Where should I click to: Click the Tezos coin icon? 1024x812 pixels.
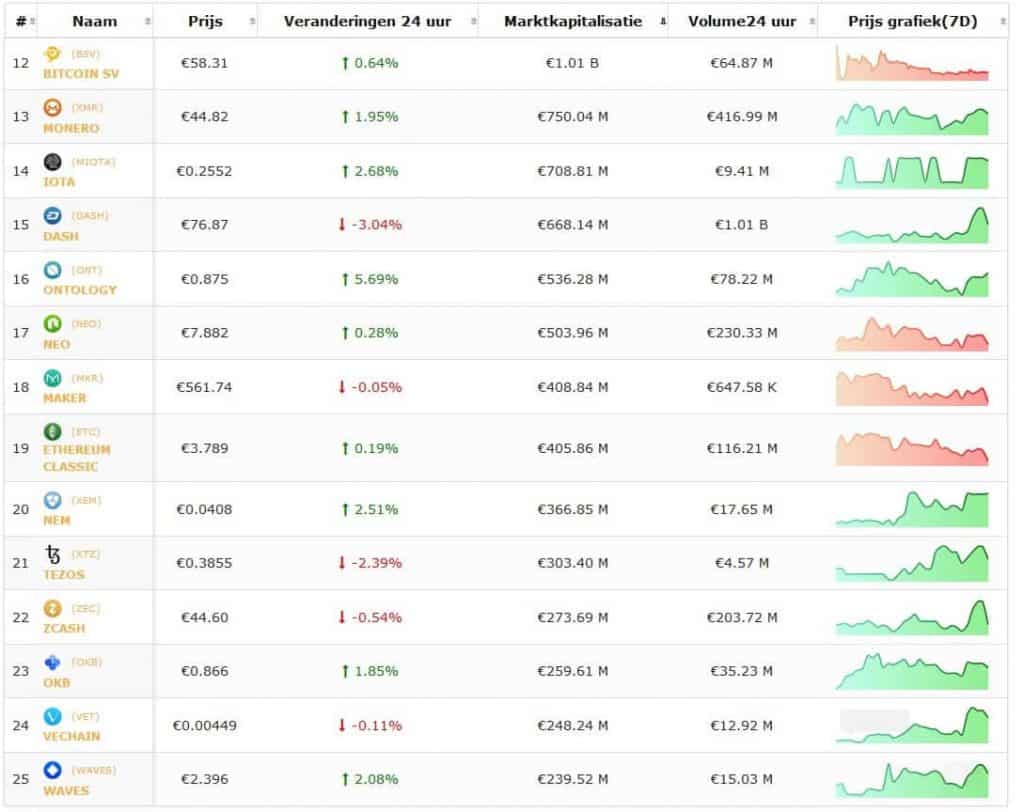52,554
